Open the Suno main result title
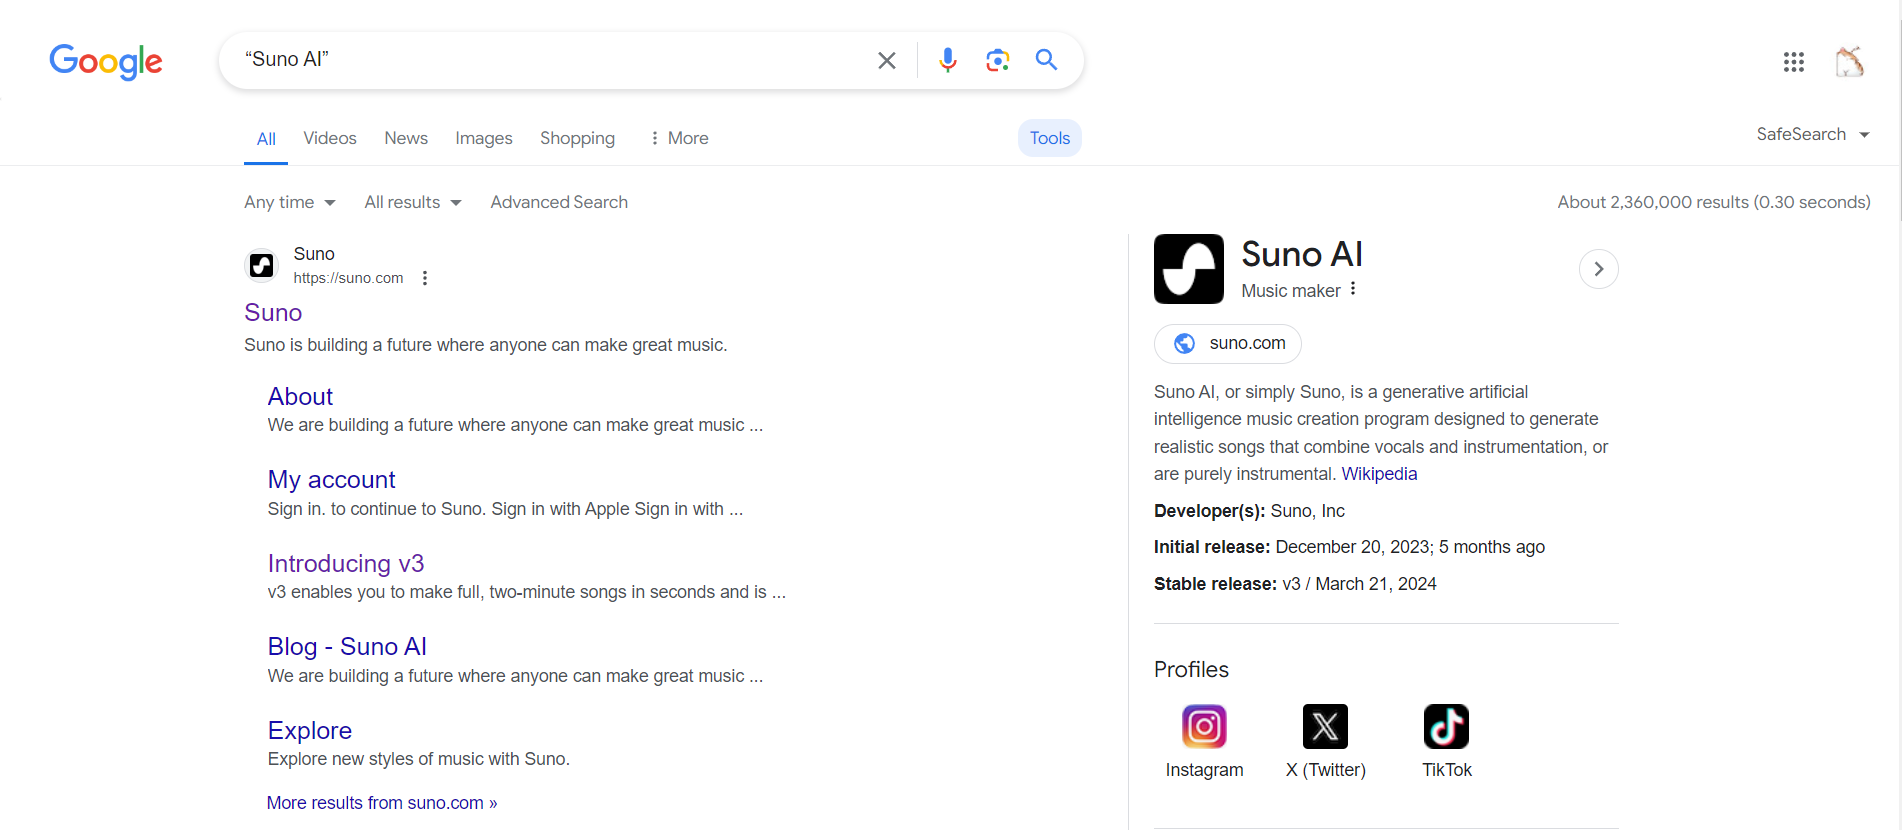Viewport: 1902px width, 830px height. coord(273,313)
